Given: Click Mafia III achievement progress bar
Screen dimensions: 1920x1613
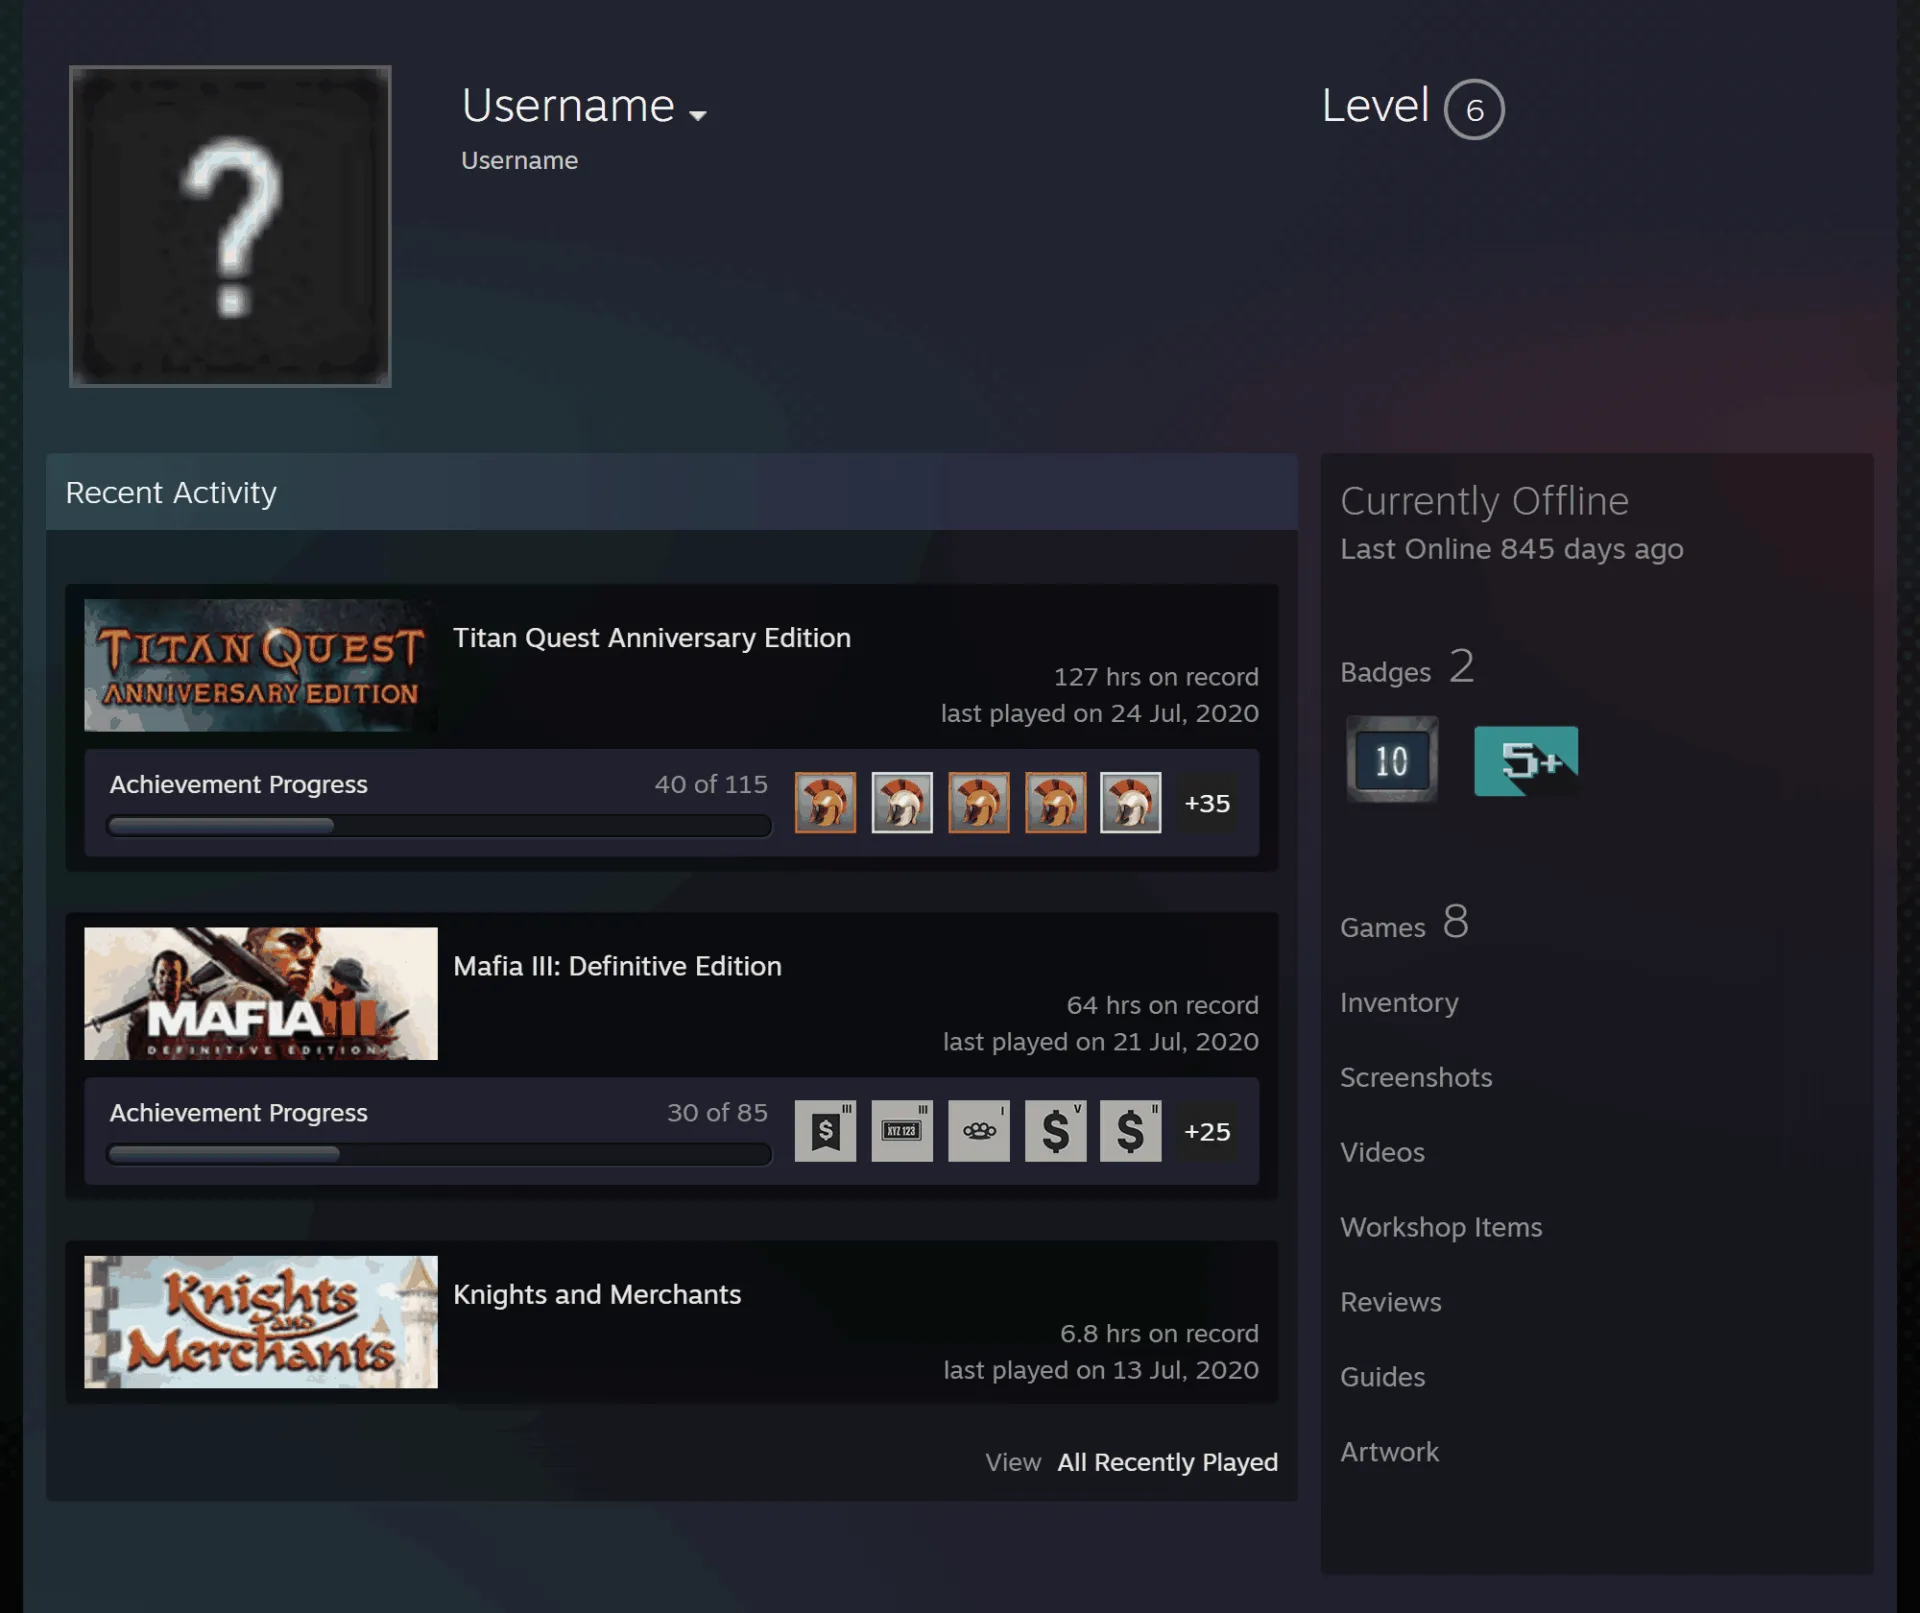Looking at the screenshot, I should (439, 1154).
